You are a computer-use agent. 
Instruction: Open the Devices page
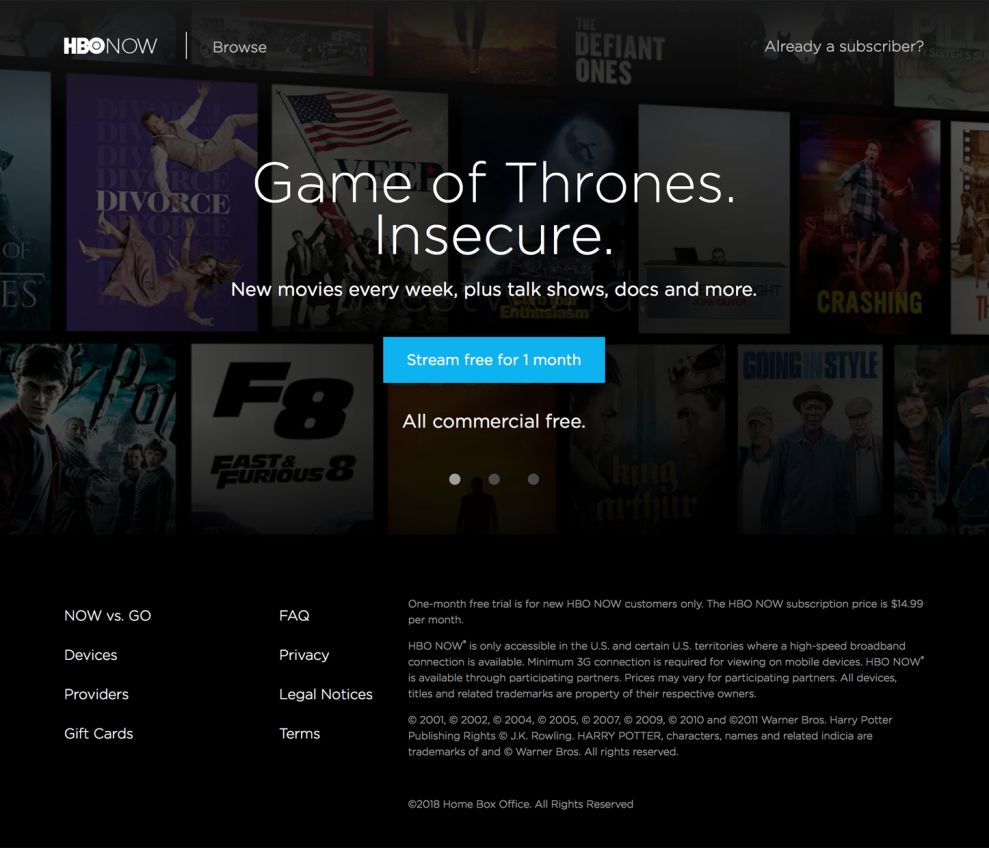tap(90, 654)
